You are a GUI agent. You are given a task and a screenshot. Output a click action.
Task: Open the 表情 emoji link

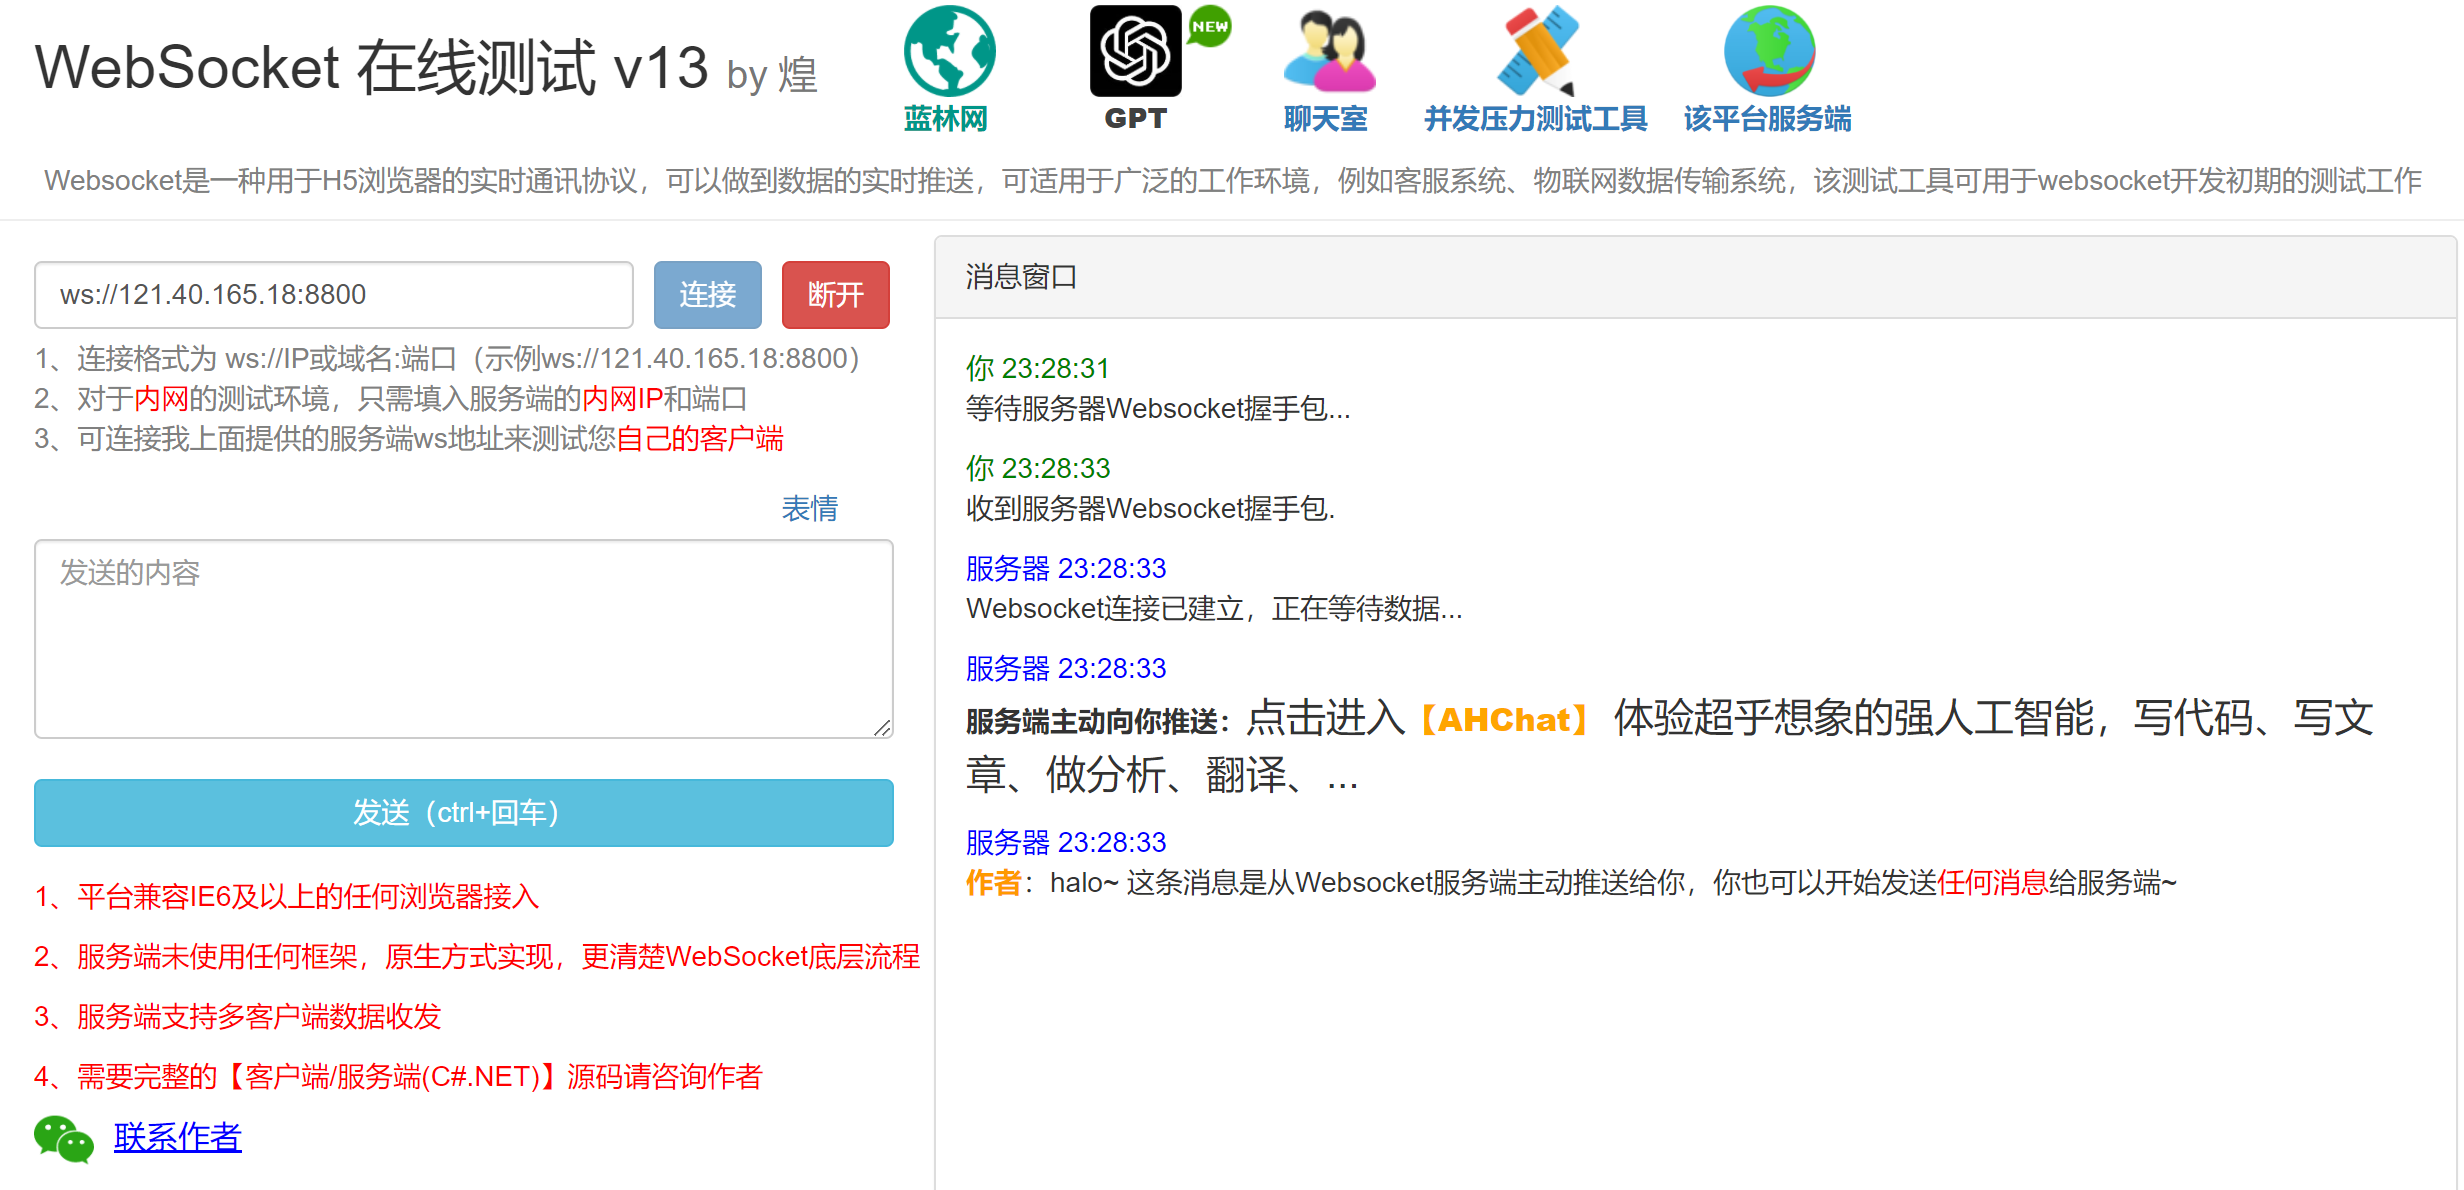coord(809,508)
